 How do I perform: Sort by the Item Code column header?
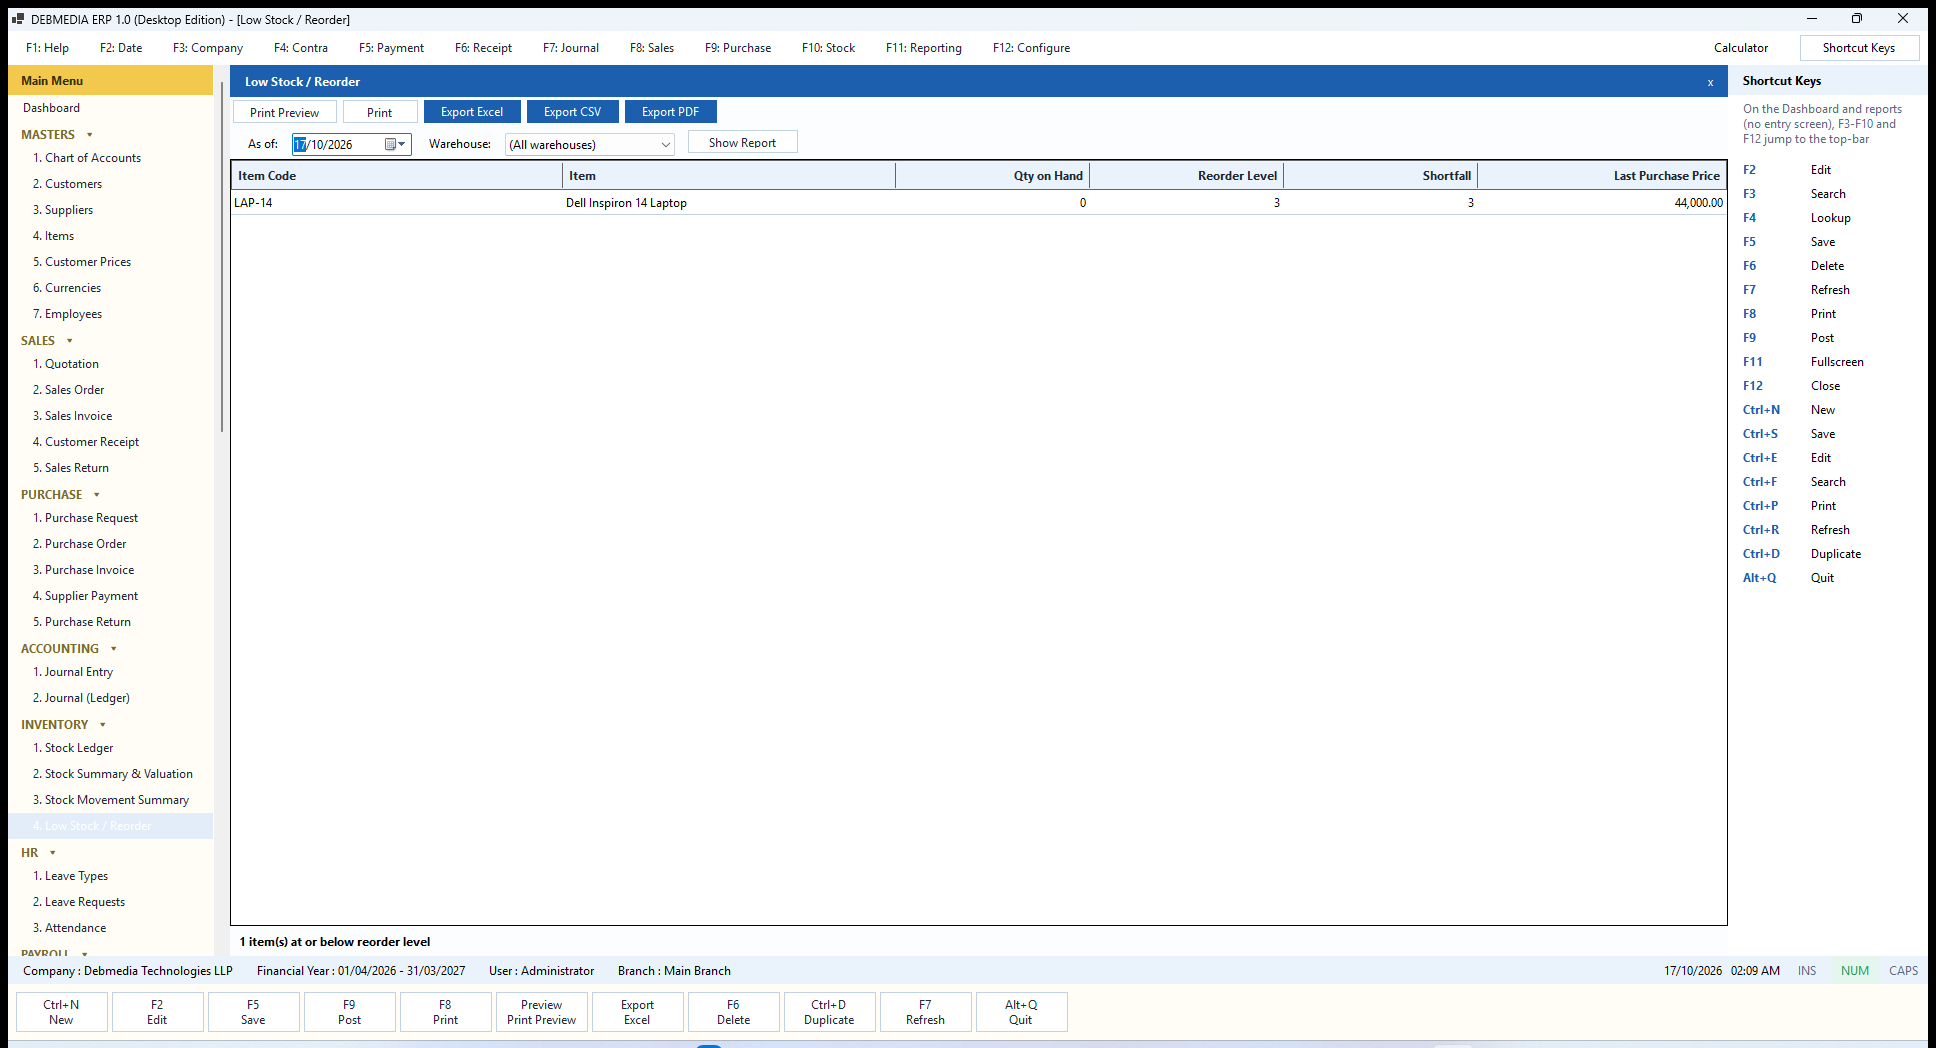point(397,176)
